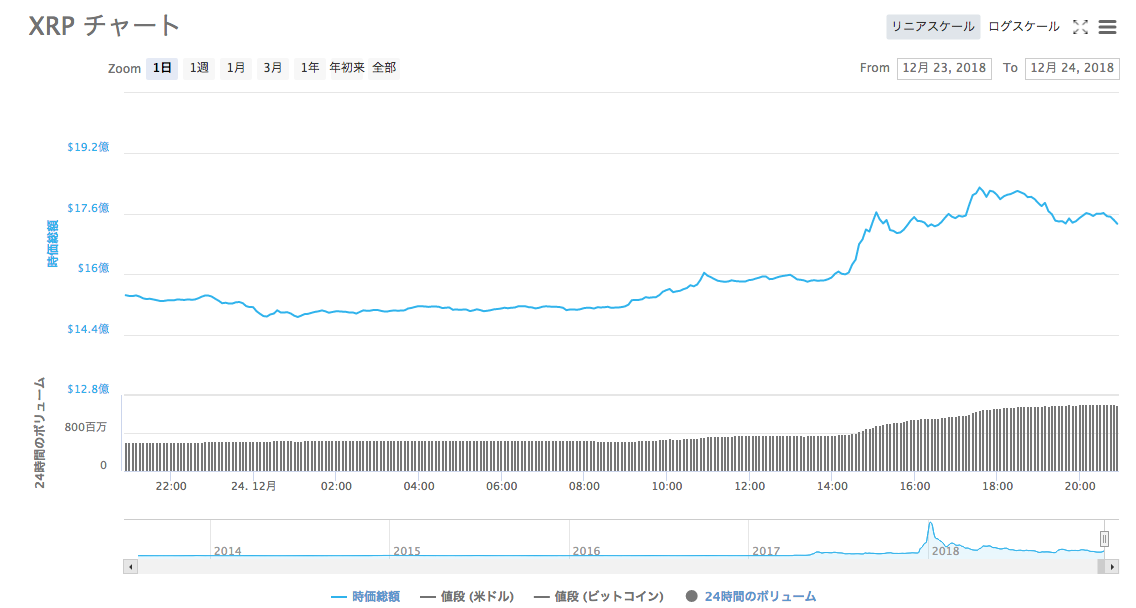Show 値段 (ビットコイン) price series

point(598,597)
